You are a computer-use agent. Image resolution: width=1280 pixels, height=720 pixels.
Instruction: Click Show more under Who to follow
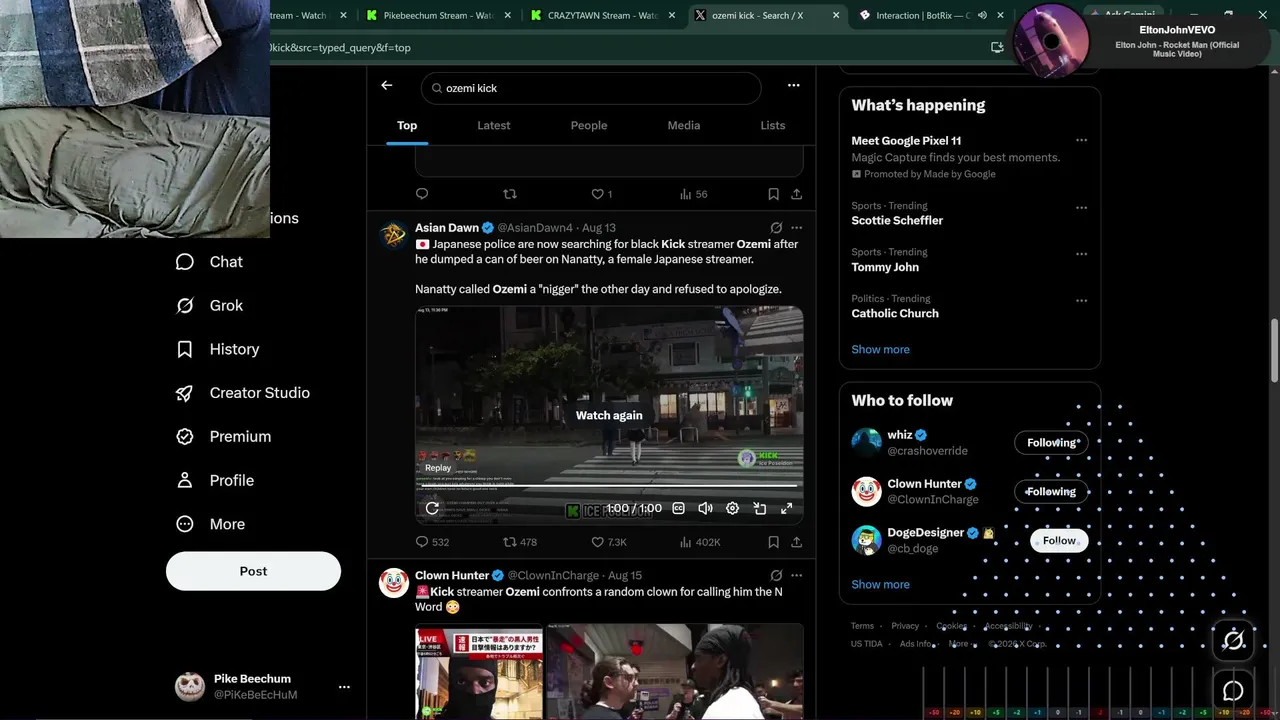click(880, 585)
